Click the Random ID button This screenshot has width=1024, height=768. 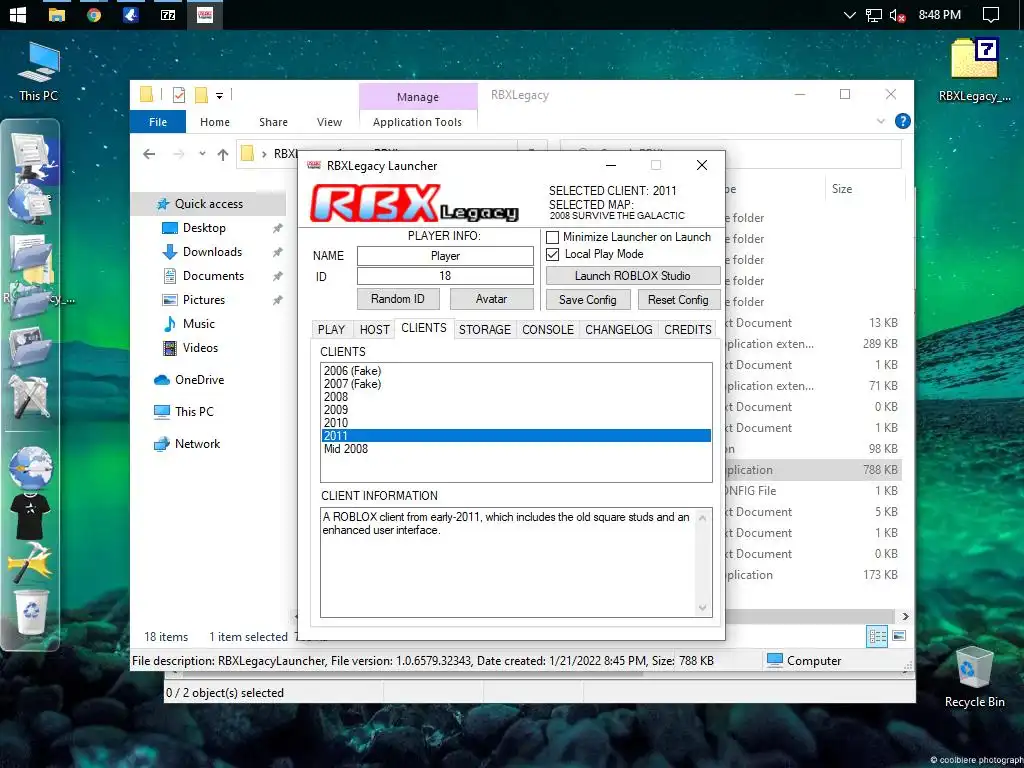point(398,299)
